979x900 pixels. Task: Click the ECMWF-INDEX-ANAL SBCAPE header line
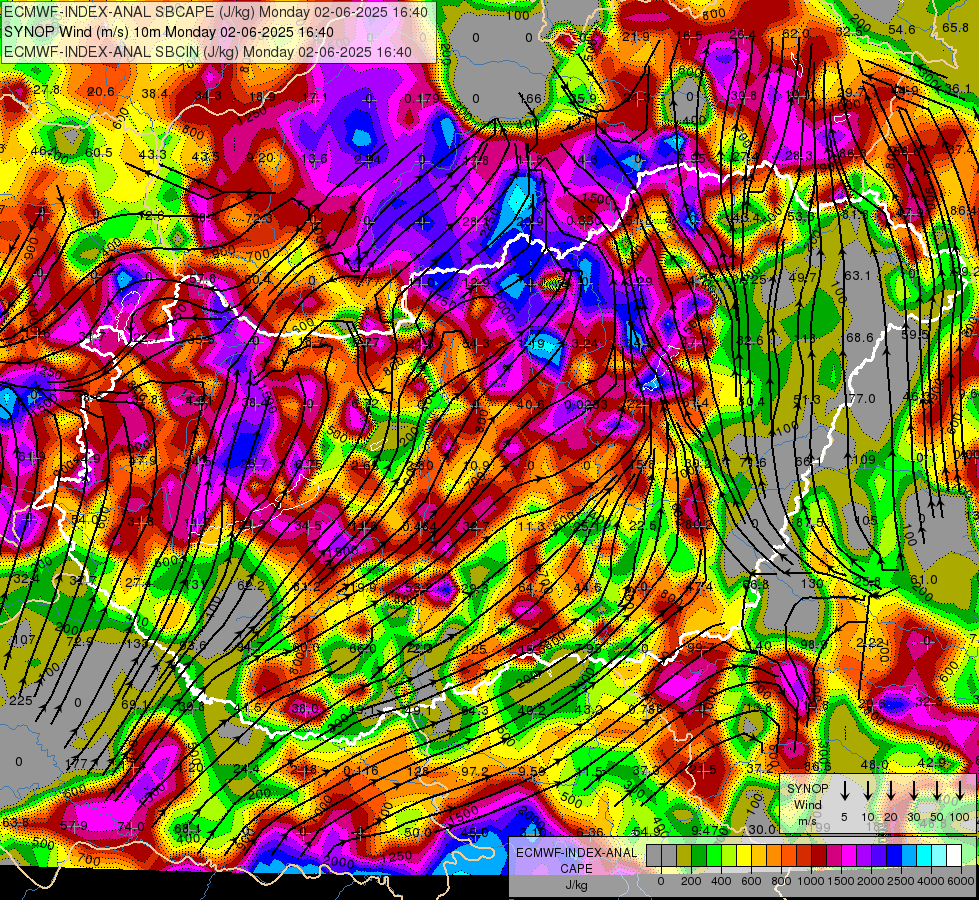pos(216,12)
